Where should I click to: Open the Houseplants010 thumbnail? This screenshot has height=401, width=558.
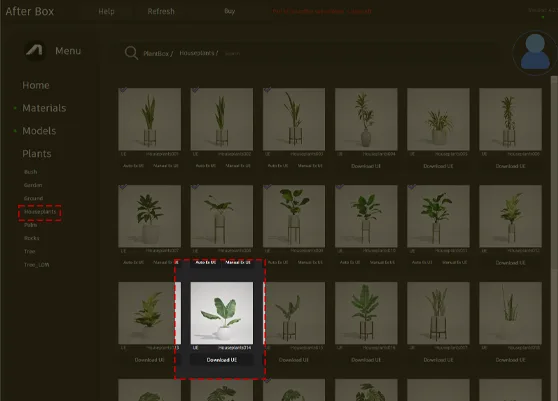366,216
